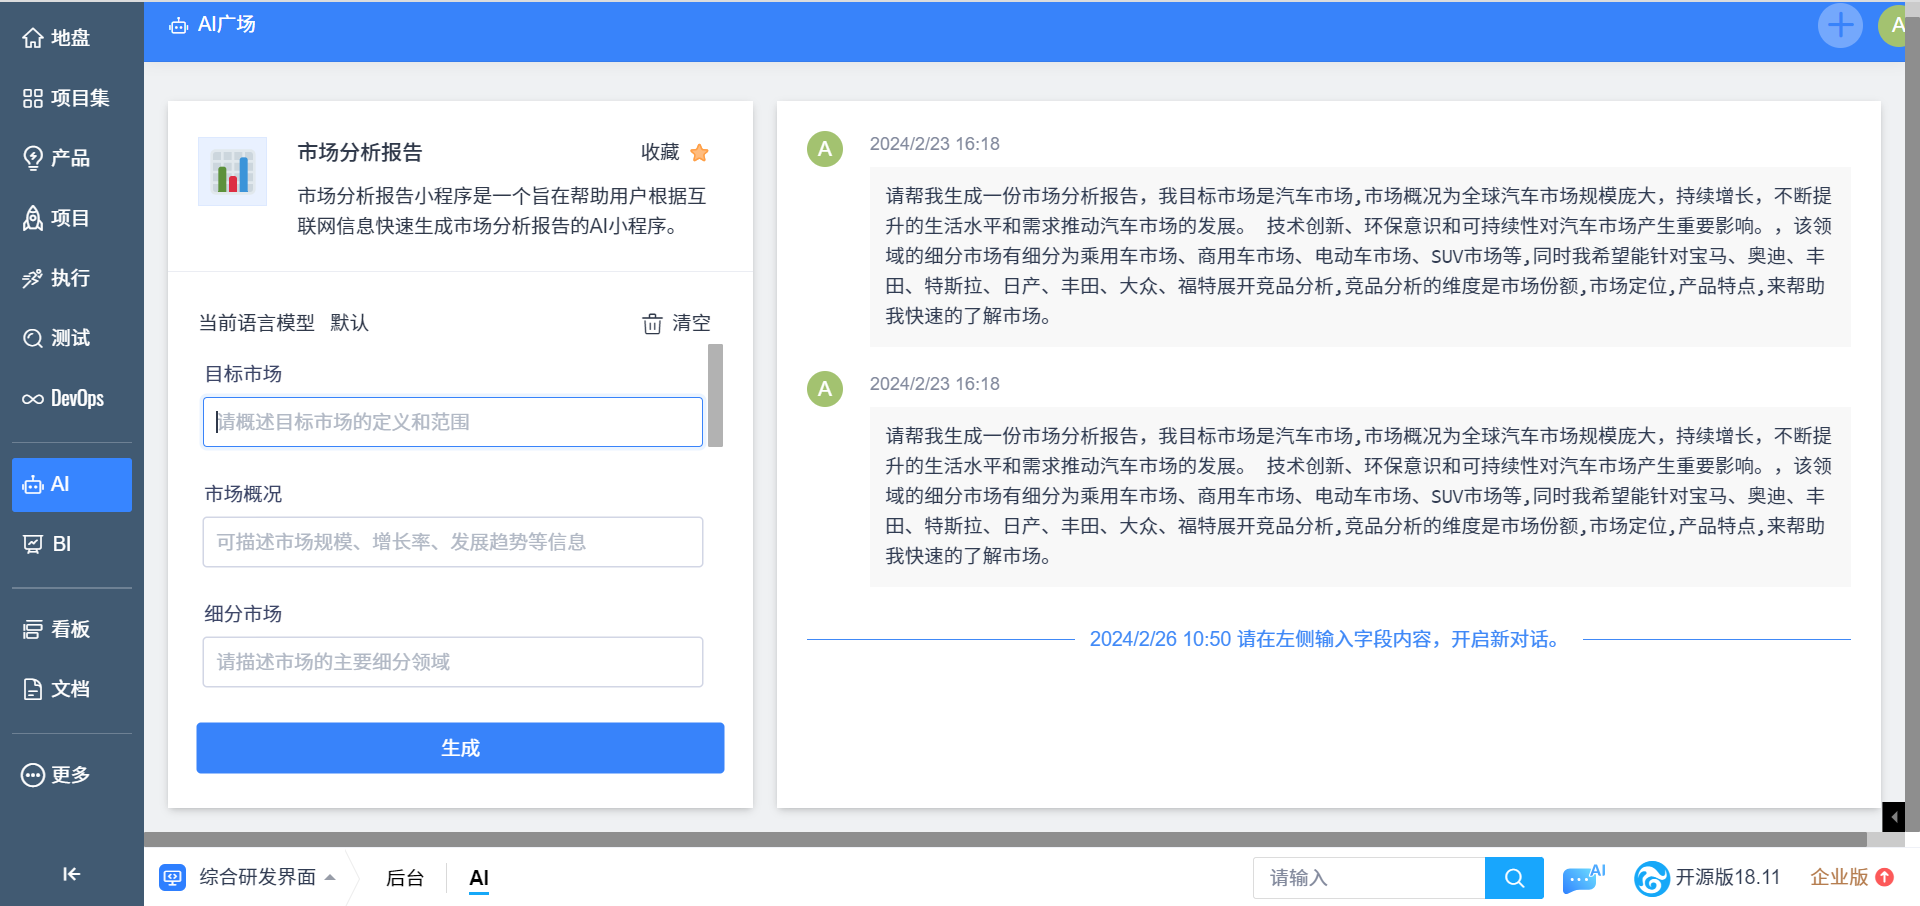Open the 地盘 home menu
This screenshot has width=1920, height=906.
[x=56, y=38]
